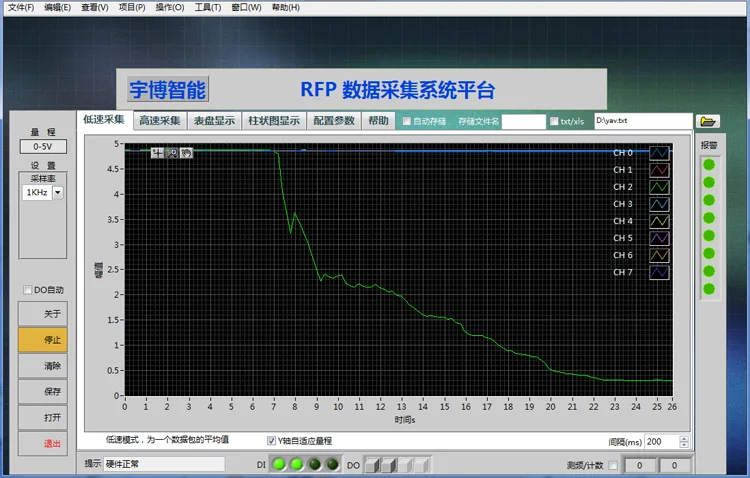Select the pan hand graph tool
The width and height of the screenshot is (750, 478).
pyautogui.click(x=187, y=153)
